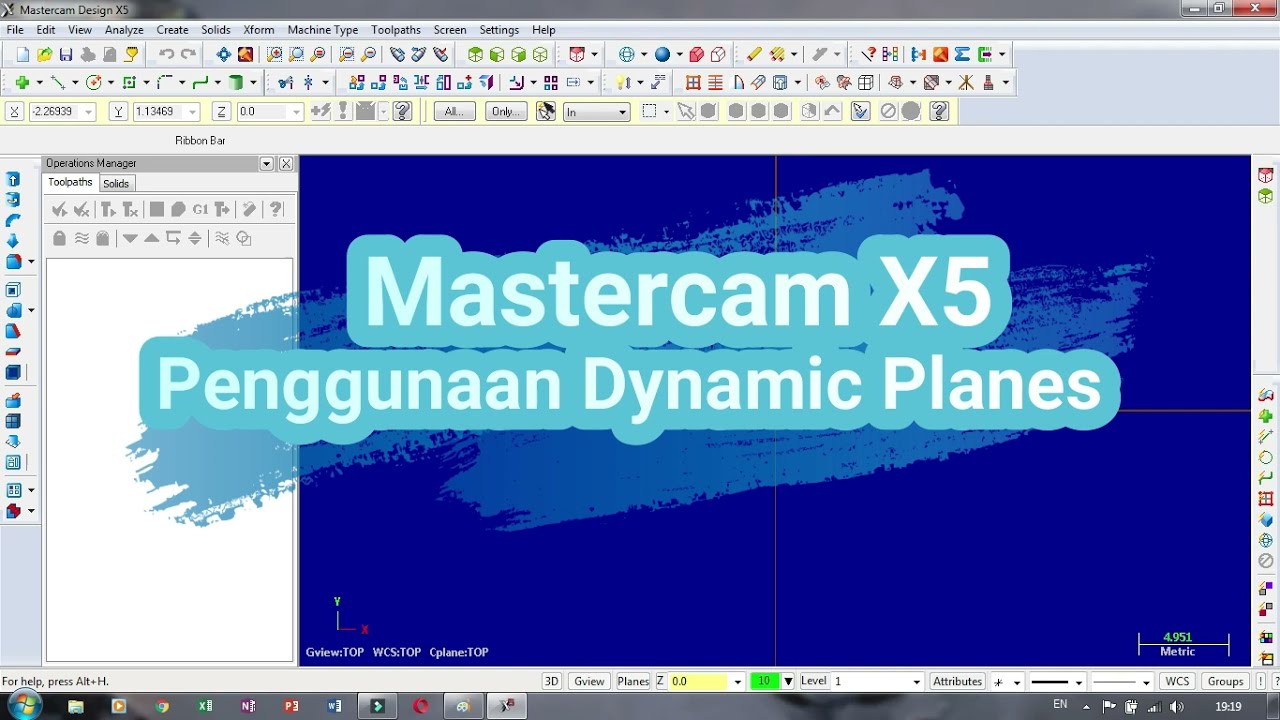
Task: Open the X coordinate value dropdown
Action: pos(89,112)
